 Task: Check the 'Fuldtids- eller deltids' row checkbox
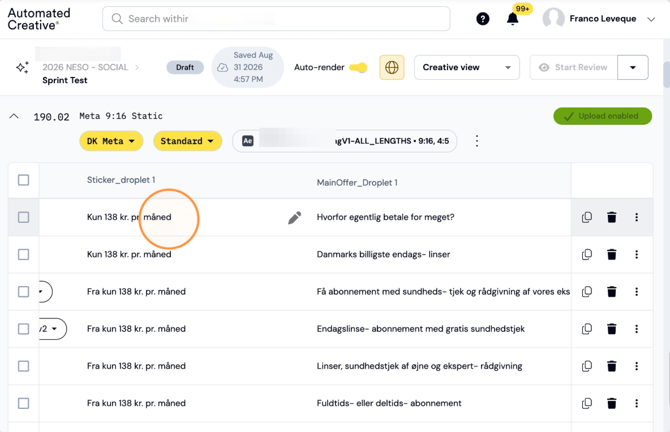(x=24, y=403)
